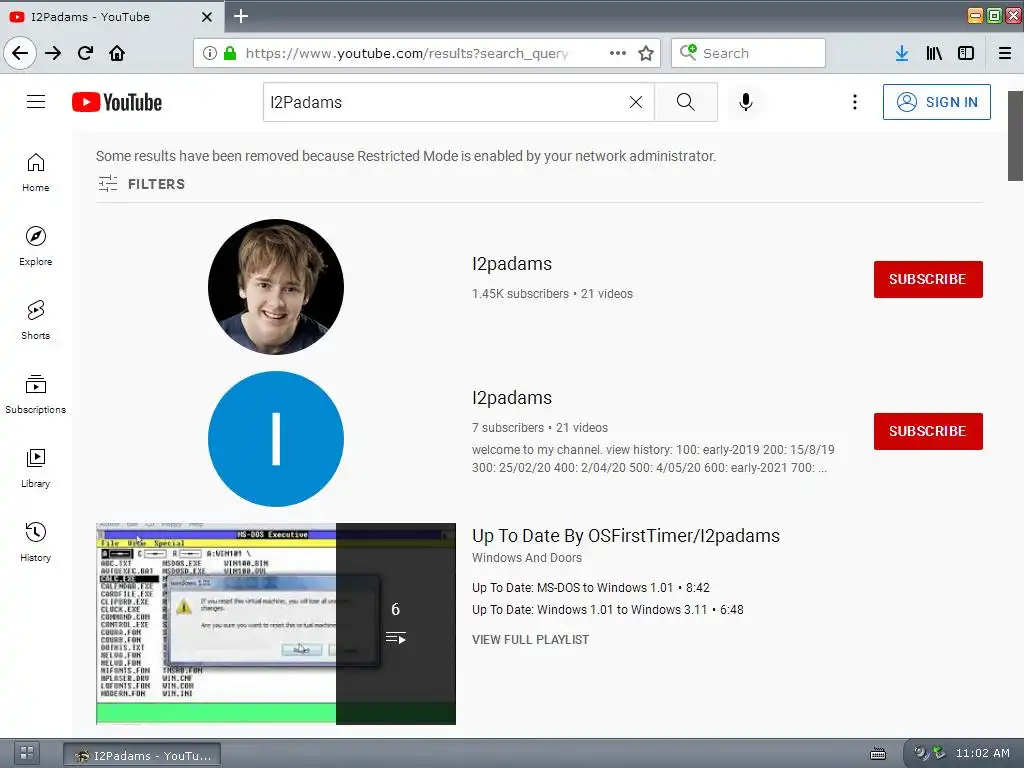1024x768 pixels.
Task: Open the browser home page icon
Action: (x=117, y=53)
